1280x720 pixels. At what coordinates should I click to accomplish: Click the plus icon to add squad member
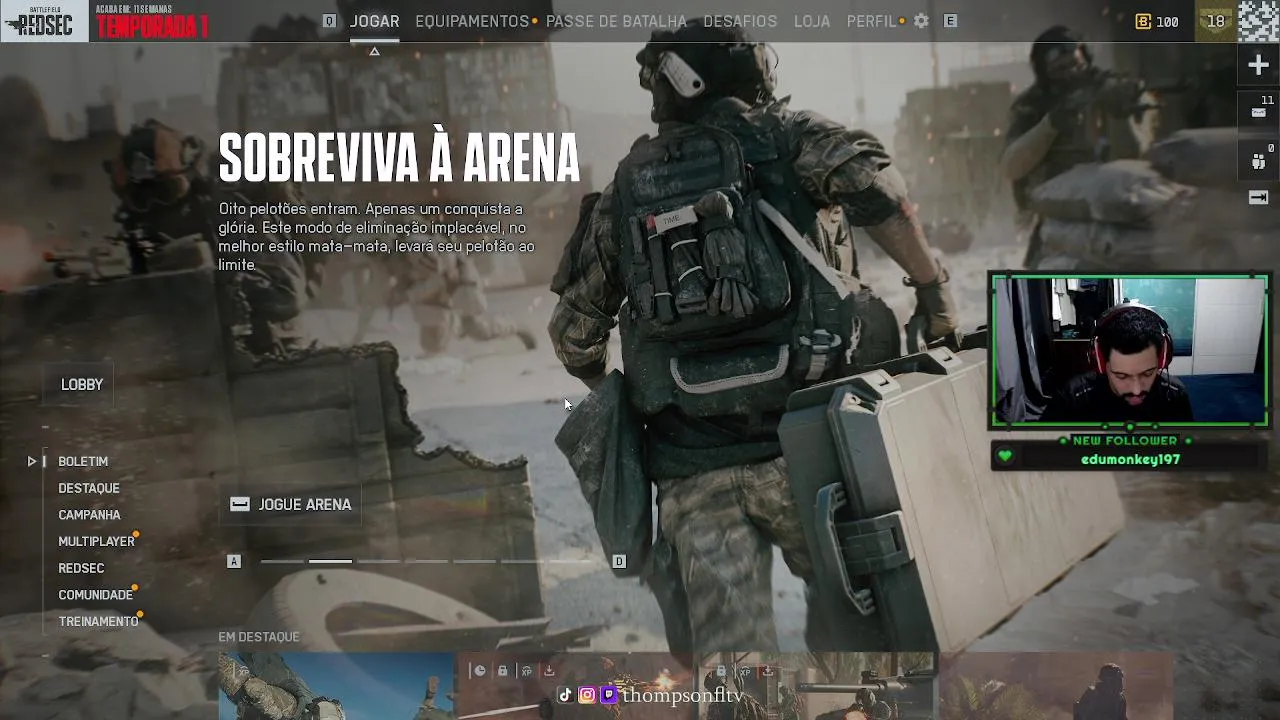coord(1259,66)
